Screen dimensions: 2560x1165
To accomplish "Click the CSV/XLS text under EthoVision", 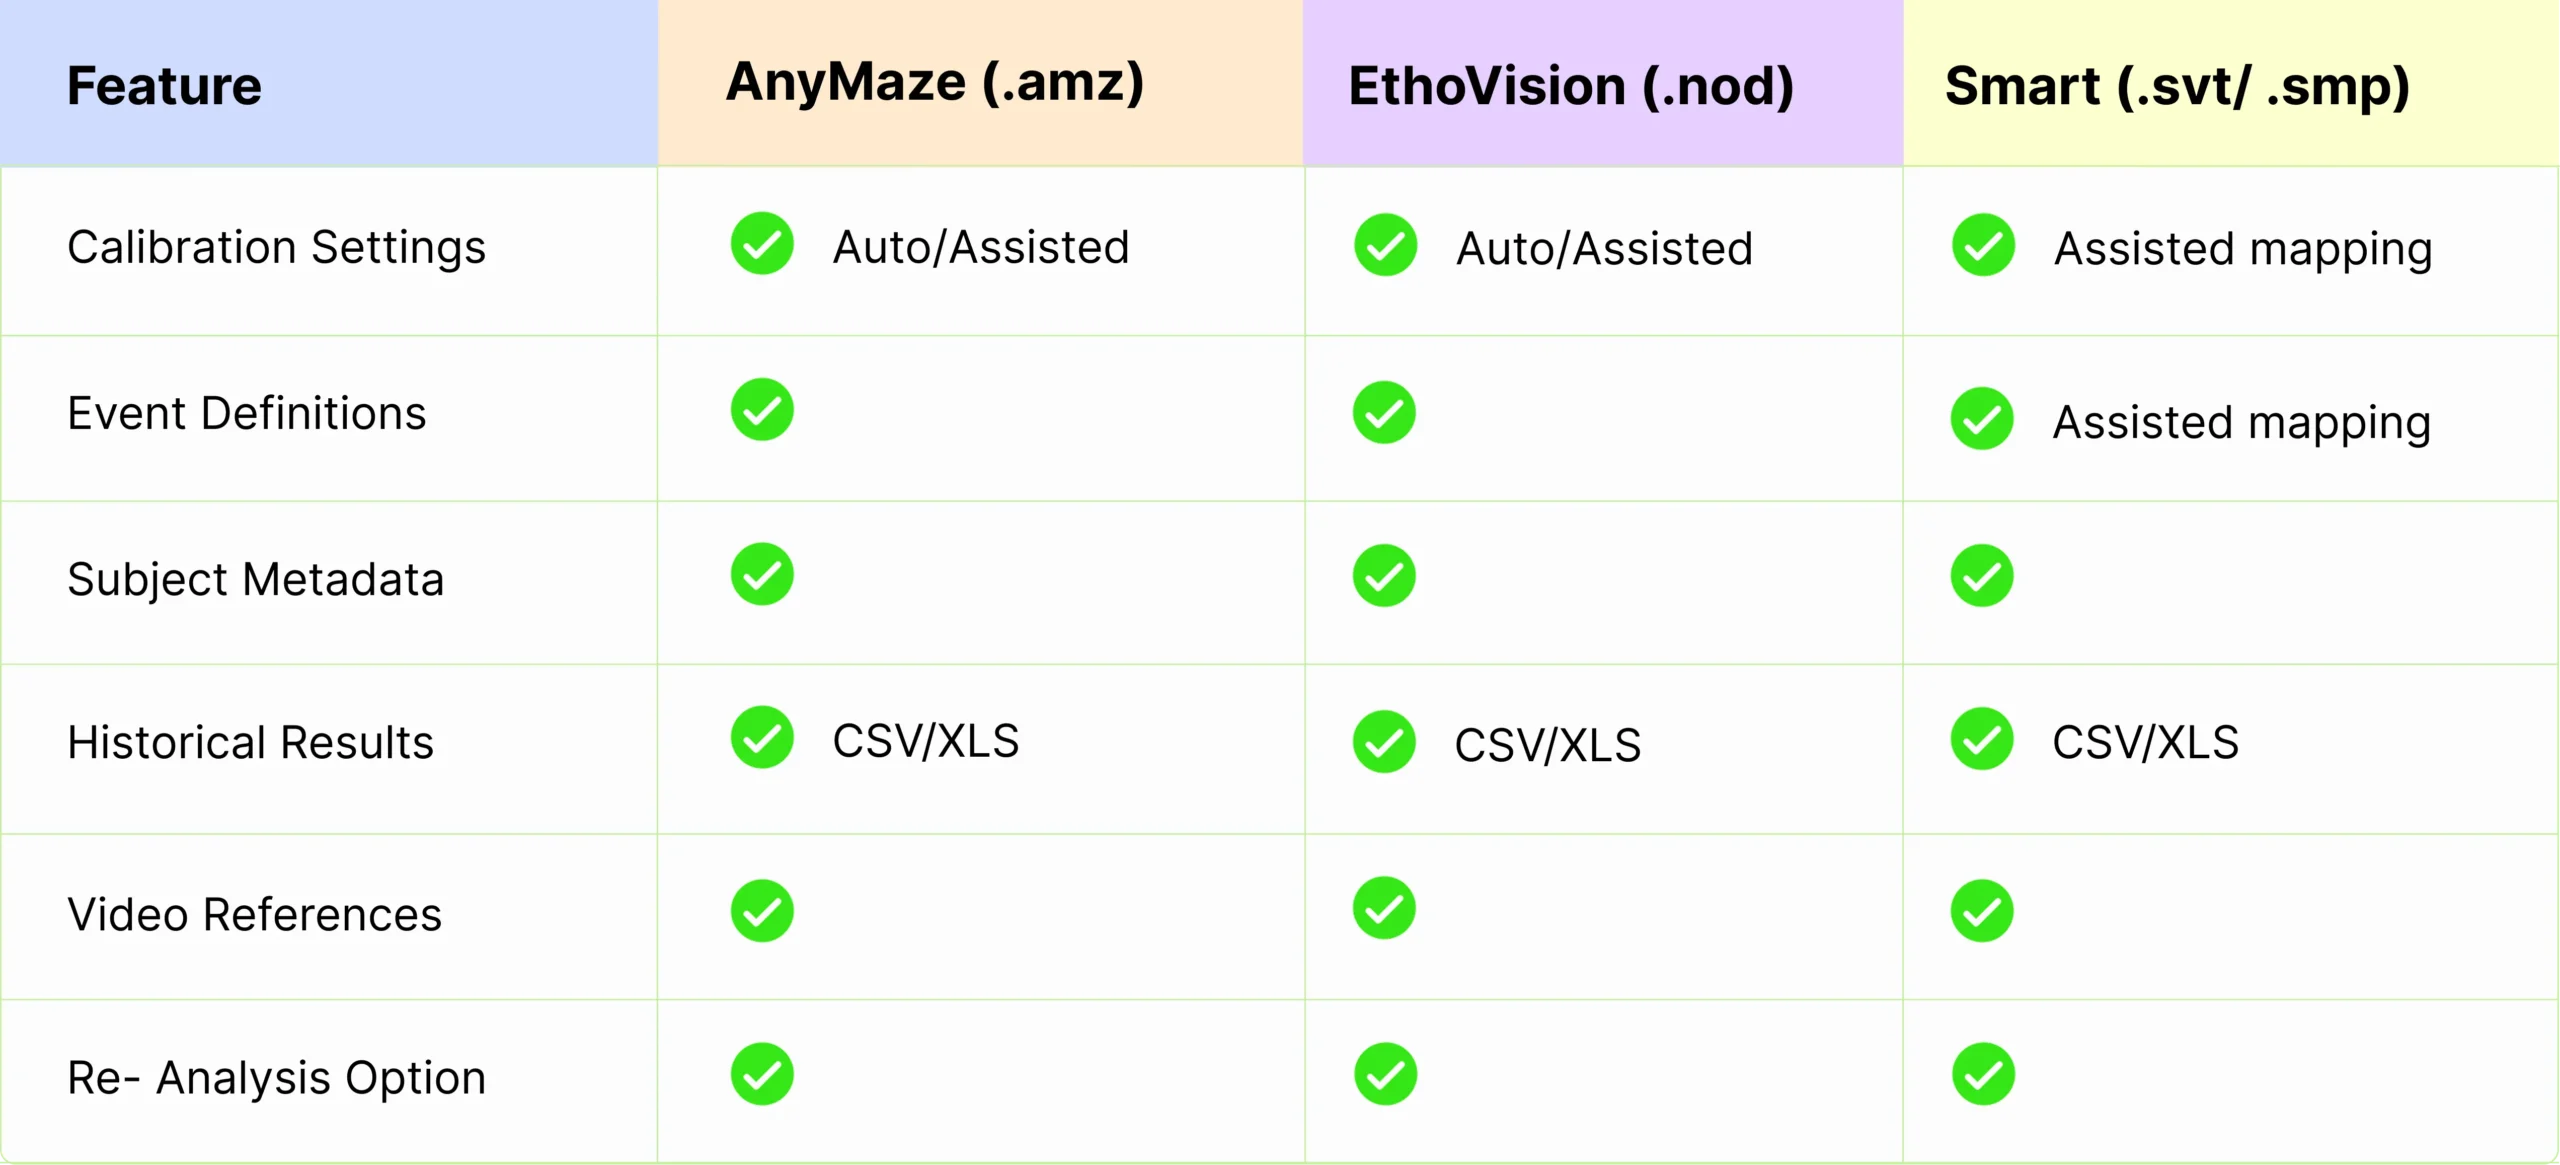I will [1547, 745].
